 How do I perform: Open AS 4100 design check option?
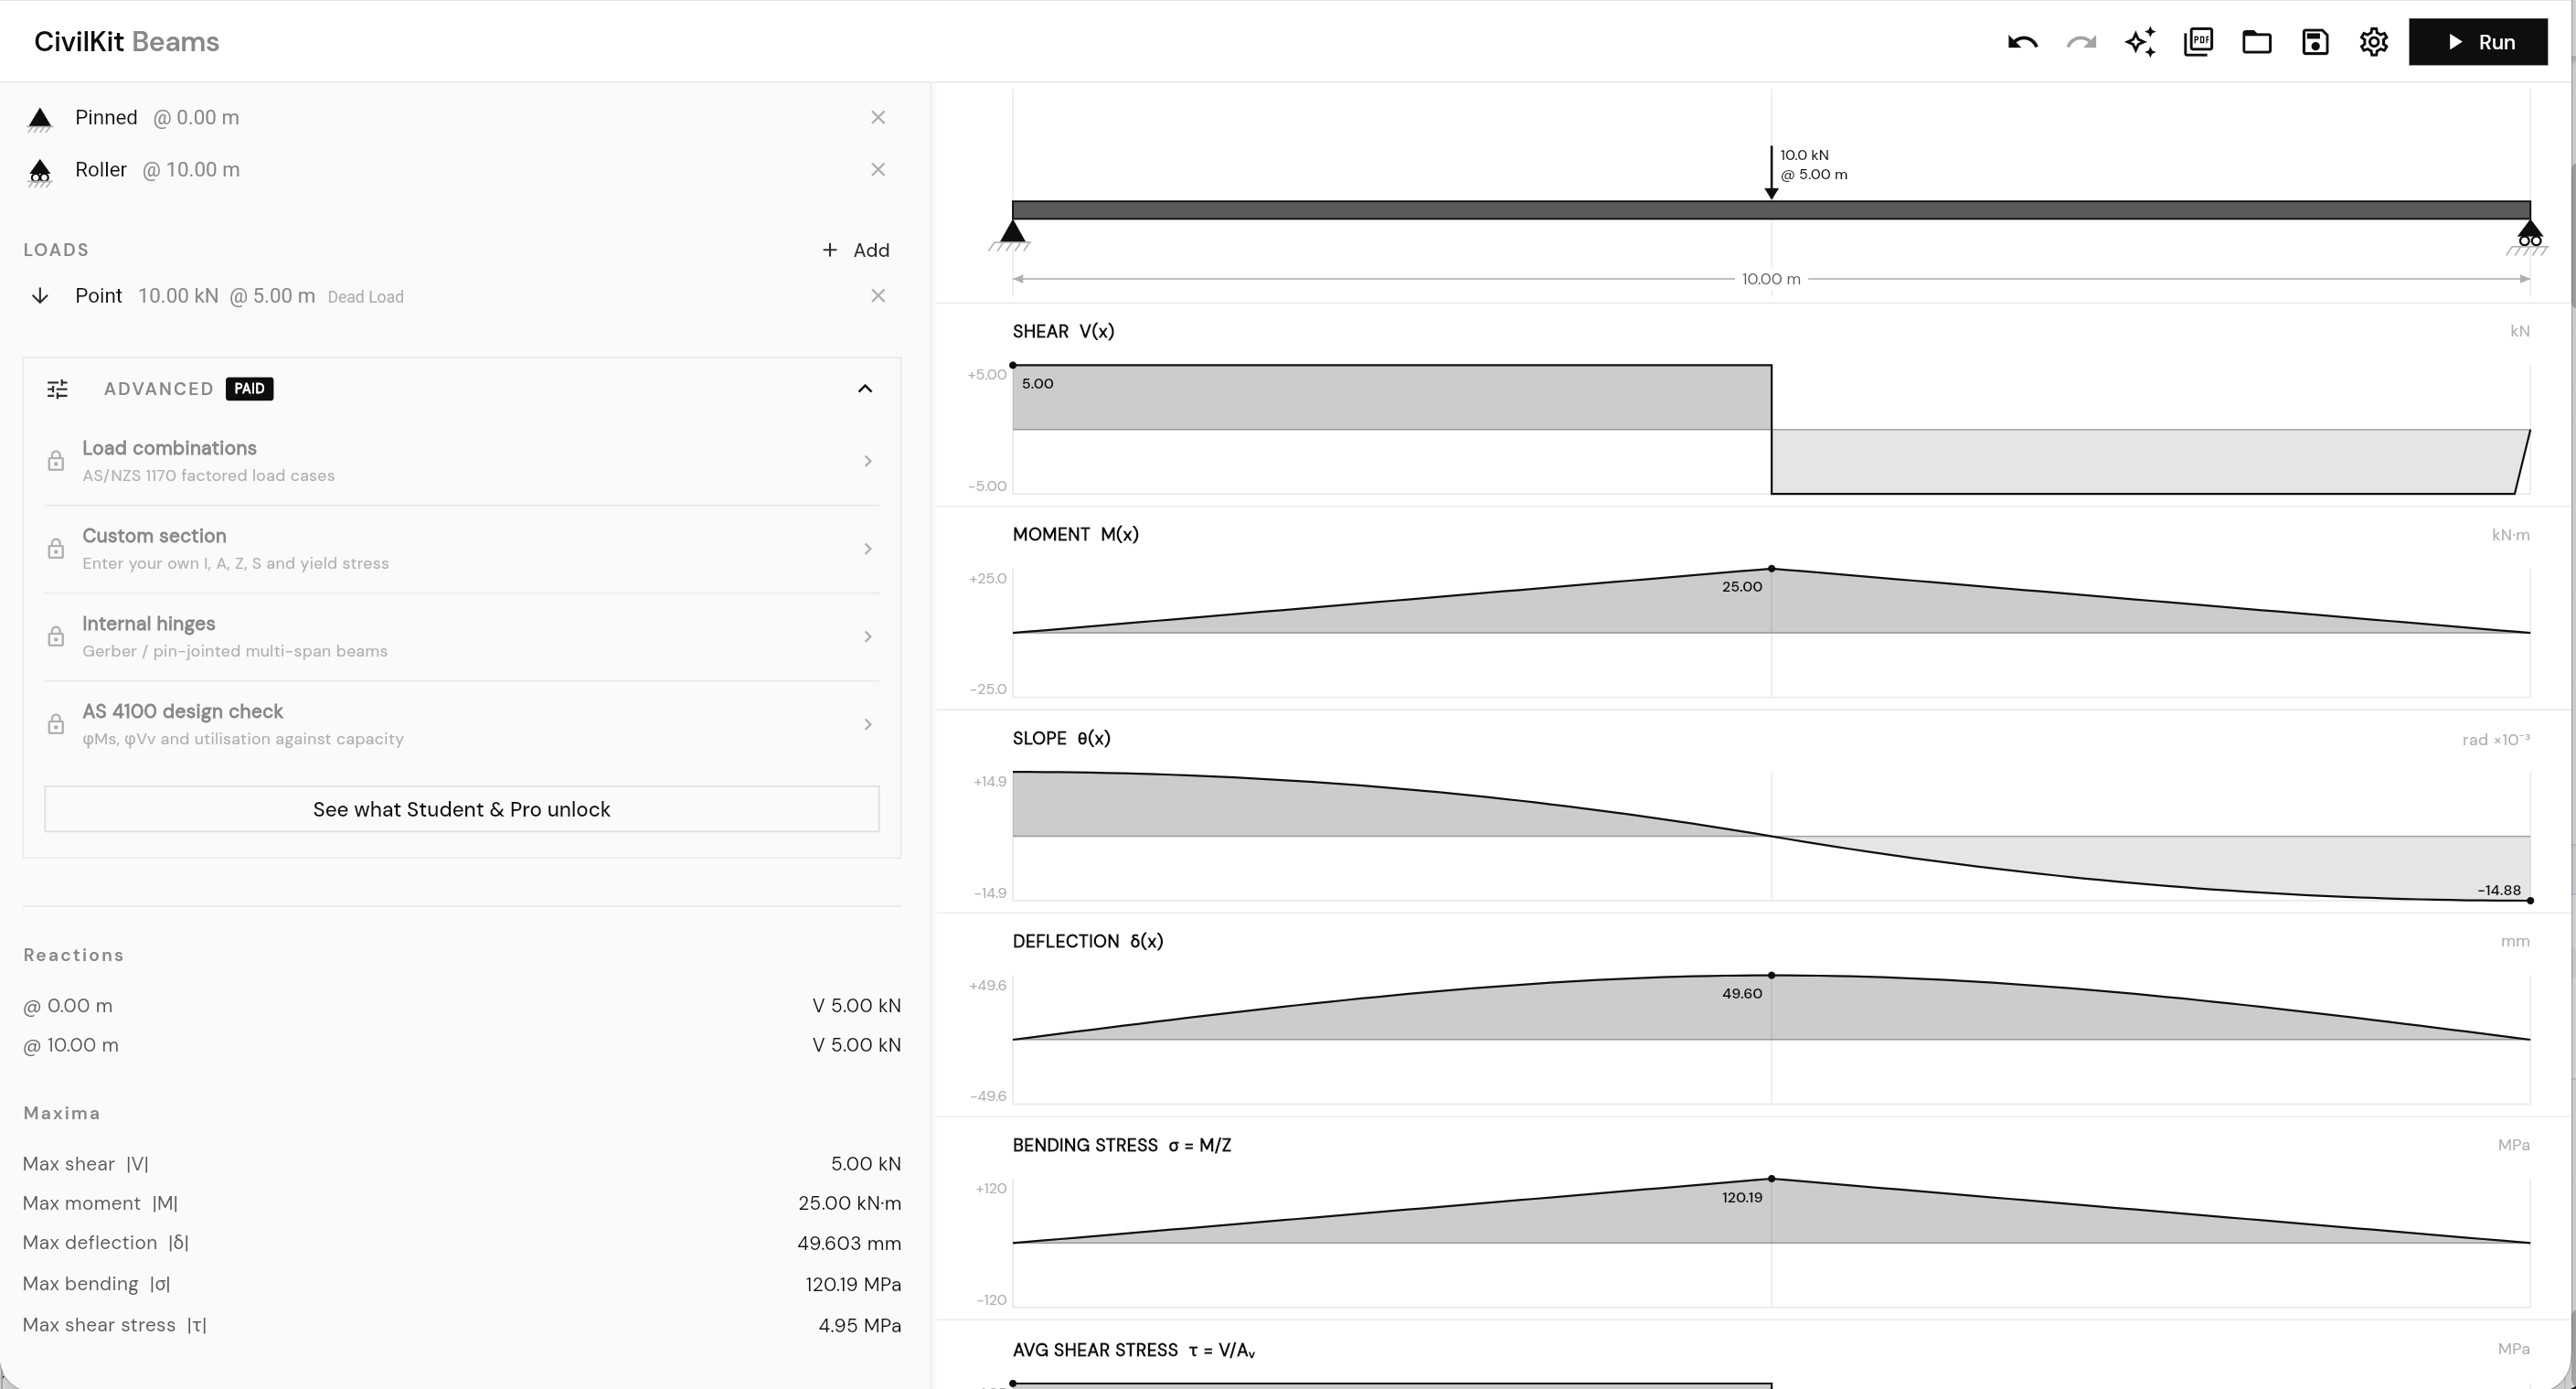pos(462,725)
